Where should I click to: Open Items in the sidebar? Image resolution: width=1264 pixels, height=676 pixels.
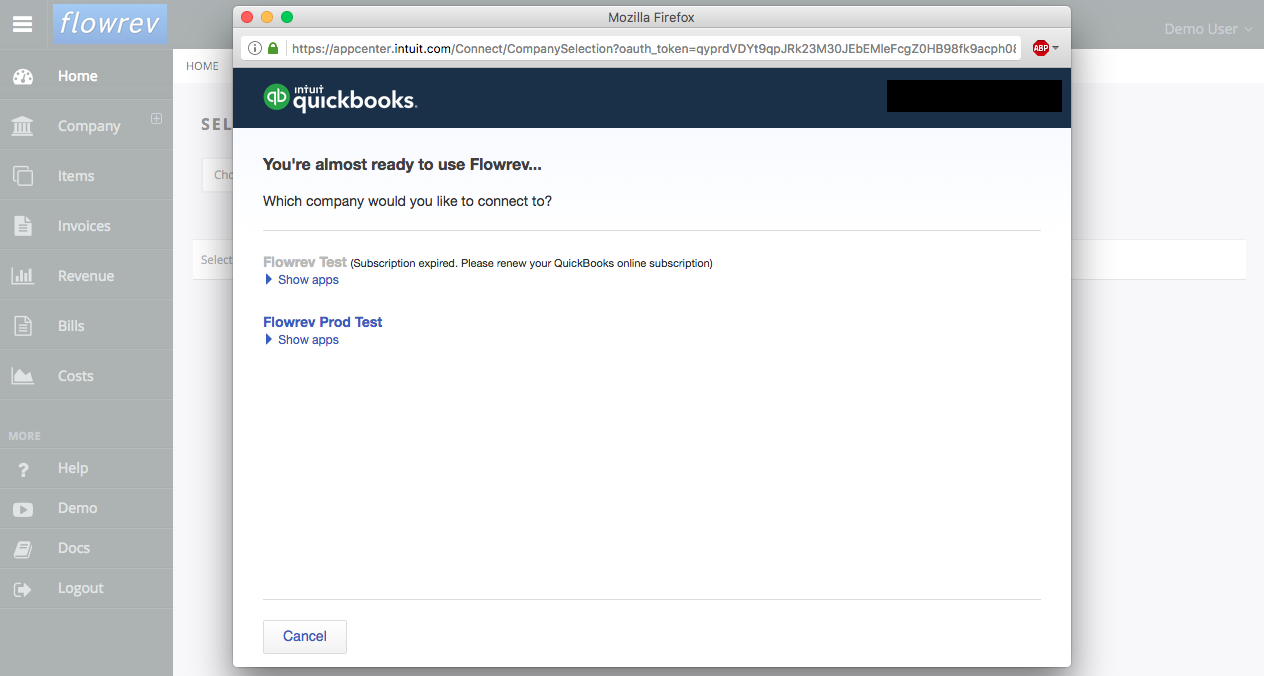pyautogui.click(x=86, y=176)
